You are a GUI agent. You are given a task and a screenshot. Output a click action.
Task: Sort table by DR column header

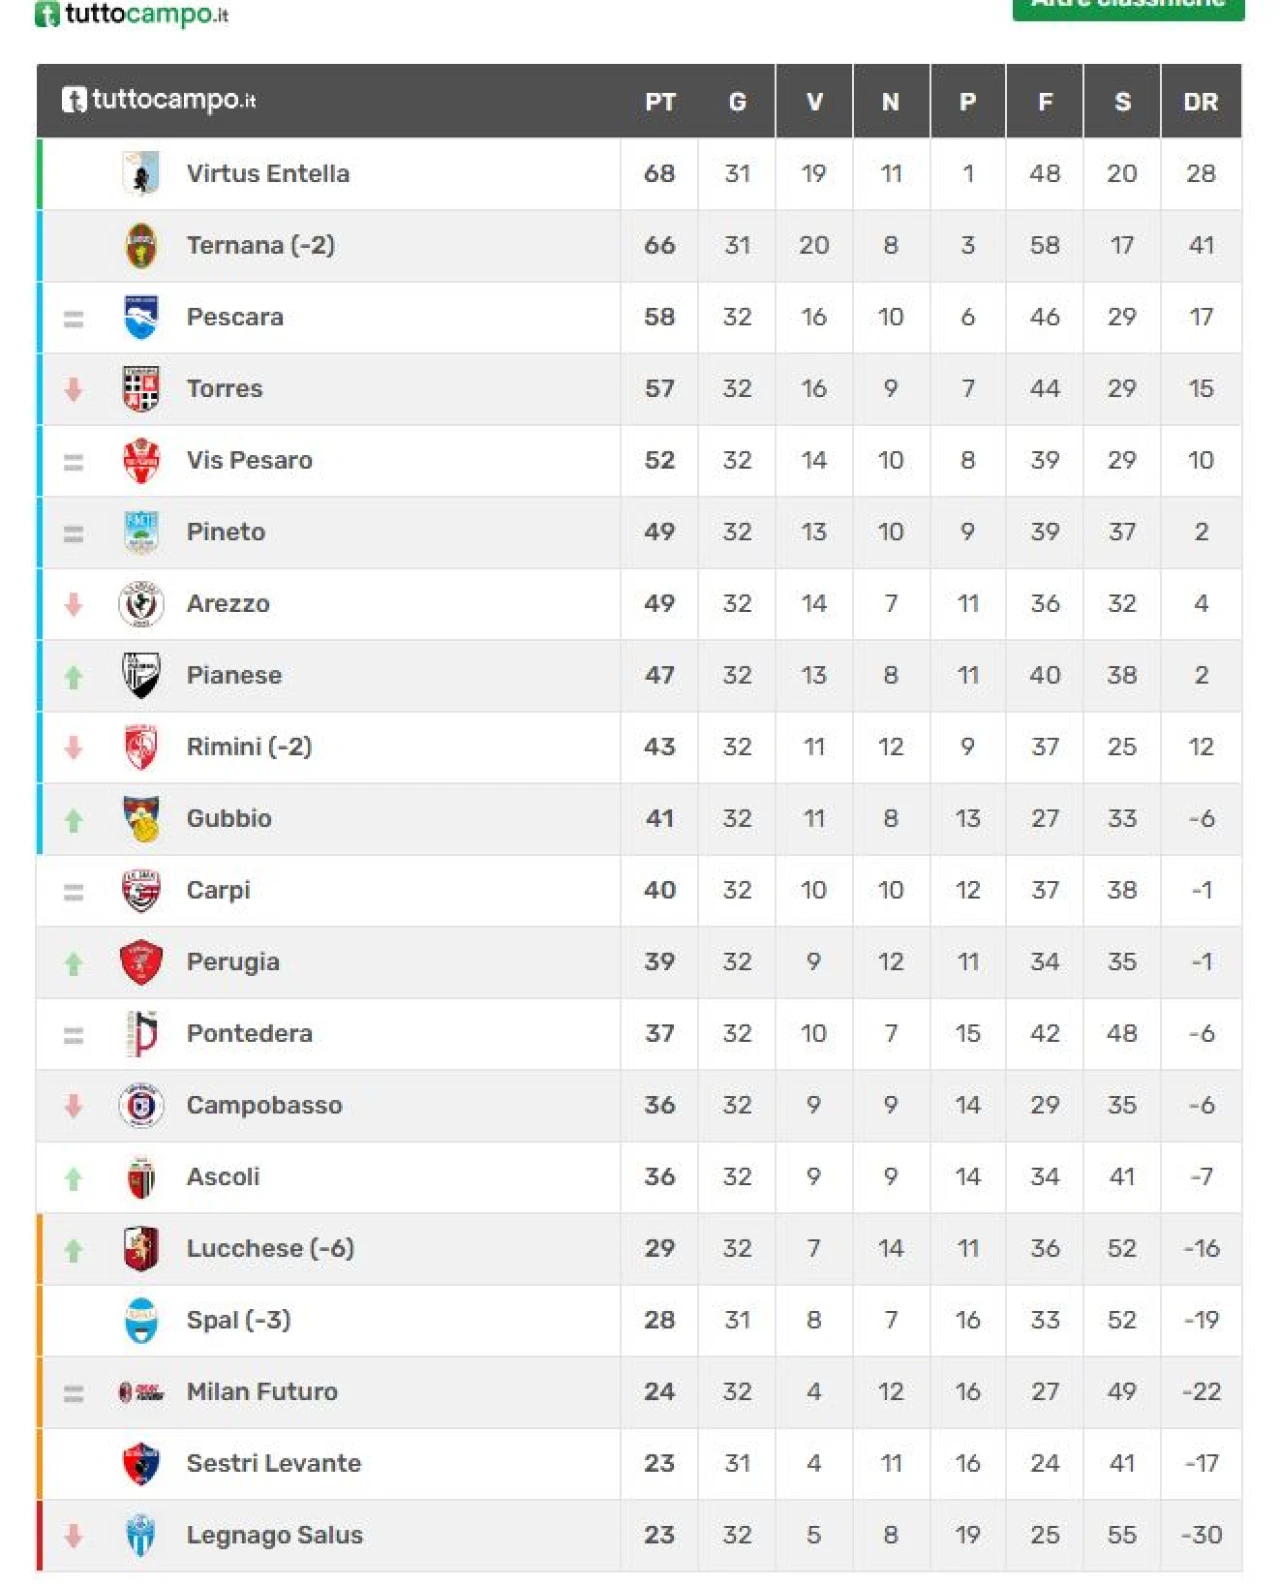coord(1200,102)
